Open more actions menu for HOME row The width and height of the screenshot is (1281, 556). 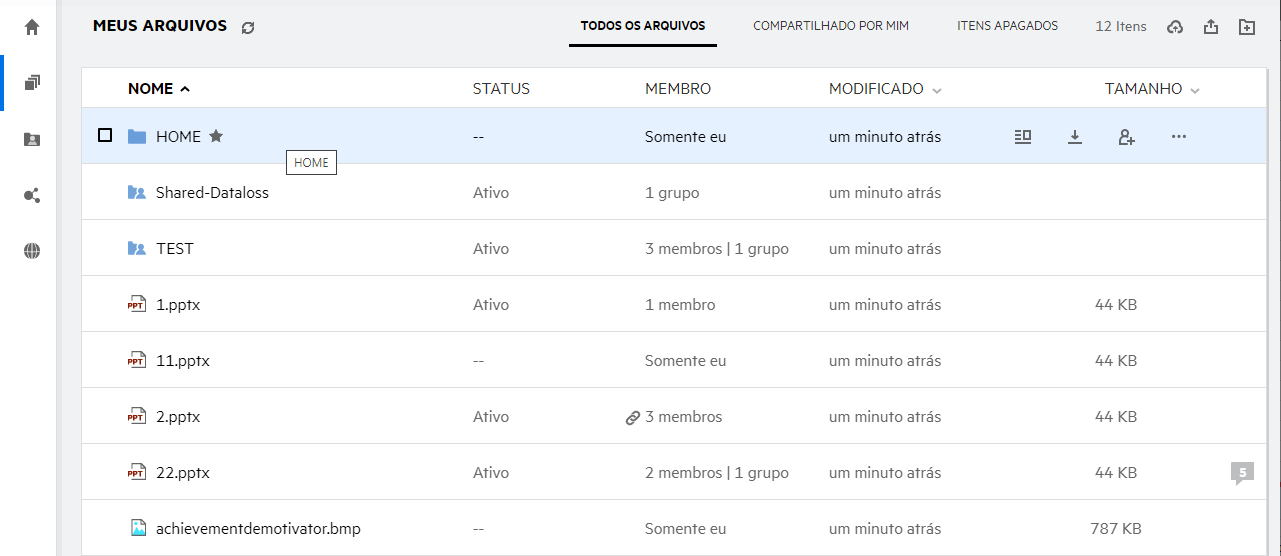pos(1178,137)
